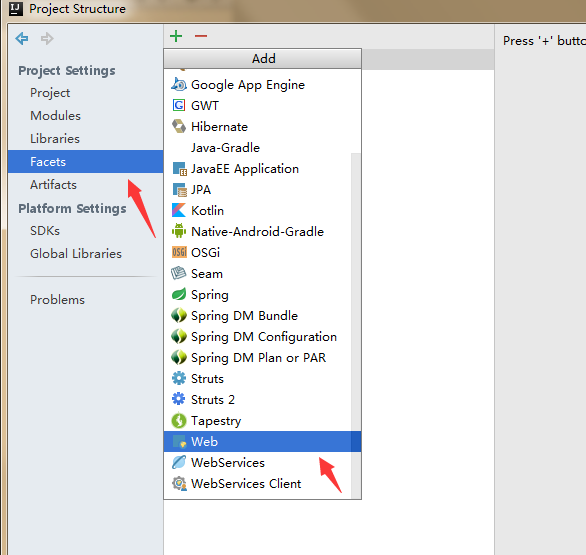The height and width of the screenshot is (555, 586).
Task: Go to Libraries settings
Action: tap(86, 139)
